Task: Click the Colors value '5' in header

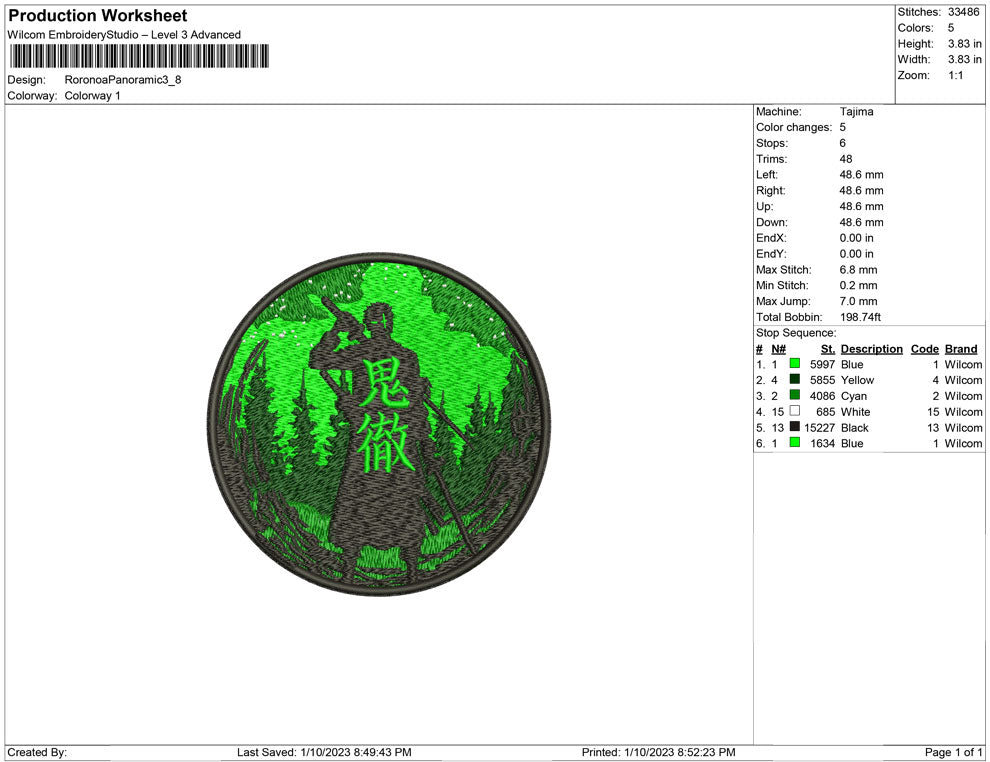Action: tap(951, 28)
